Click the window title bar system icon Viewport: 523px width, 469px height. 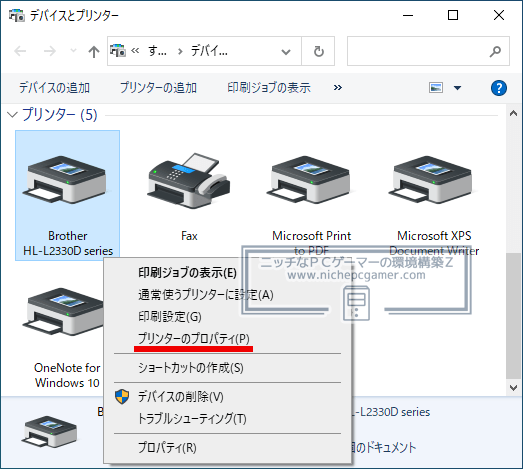[x=17, y=15]
